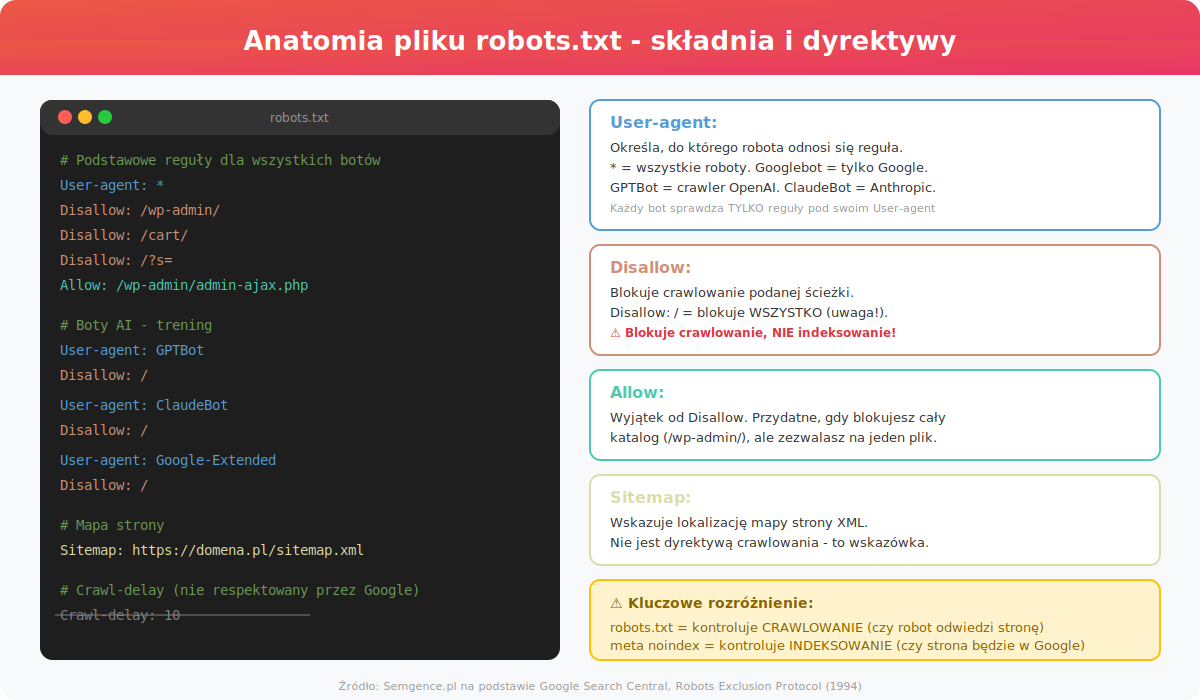This screenshot has height=700, width=1200.
Task: Click comment '# Boty AI - trening'
Action: pyautogui.click(x=136, y=325)
